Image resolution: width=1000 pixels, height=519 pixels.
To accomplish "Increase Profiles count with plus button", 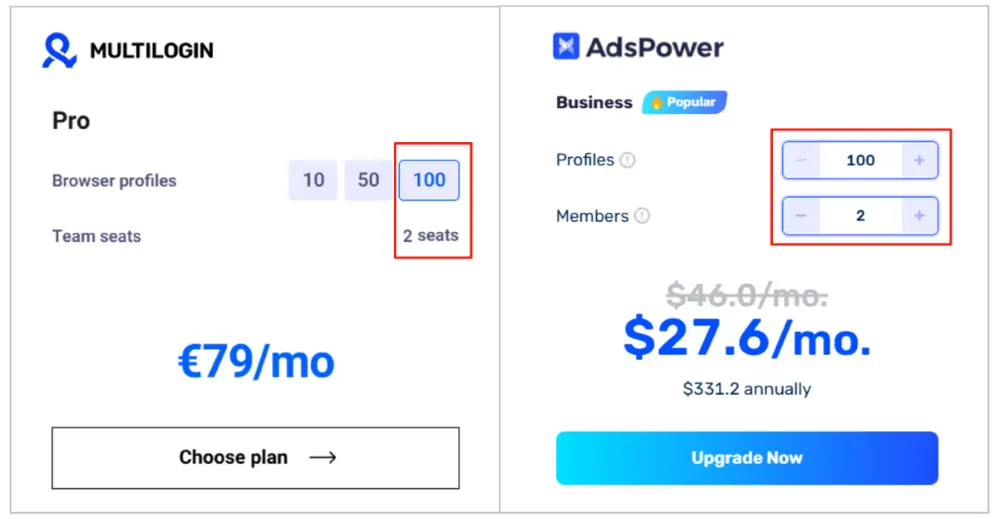I will (x=919, y=160).
